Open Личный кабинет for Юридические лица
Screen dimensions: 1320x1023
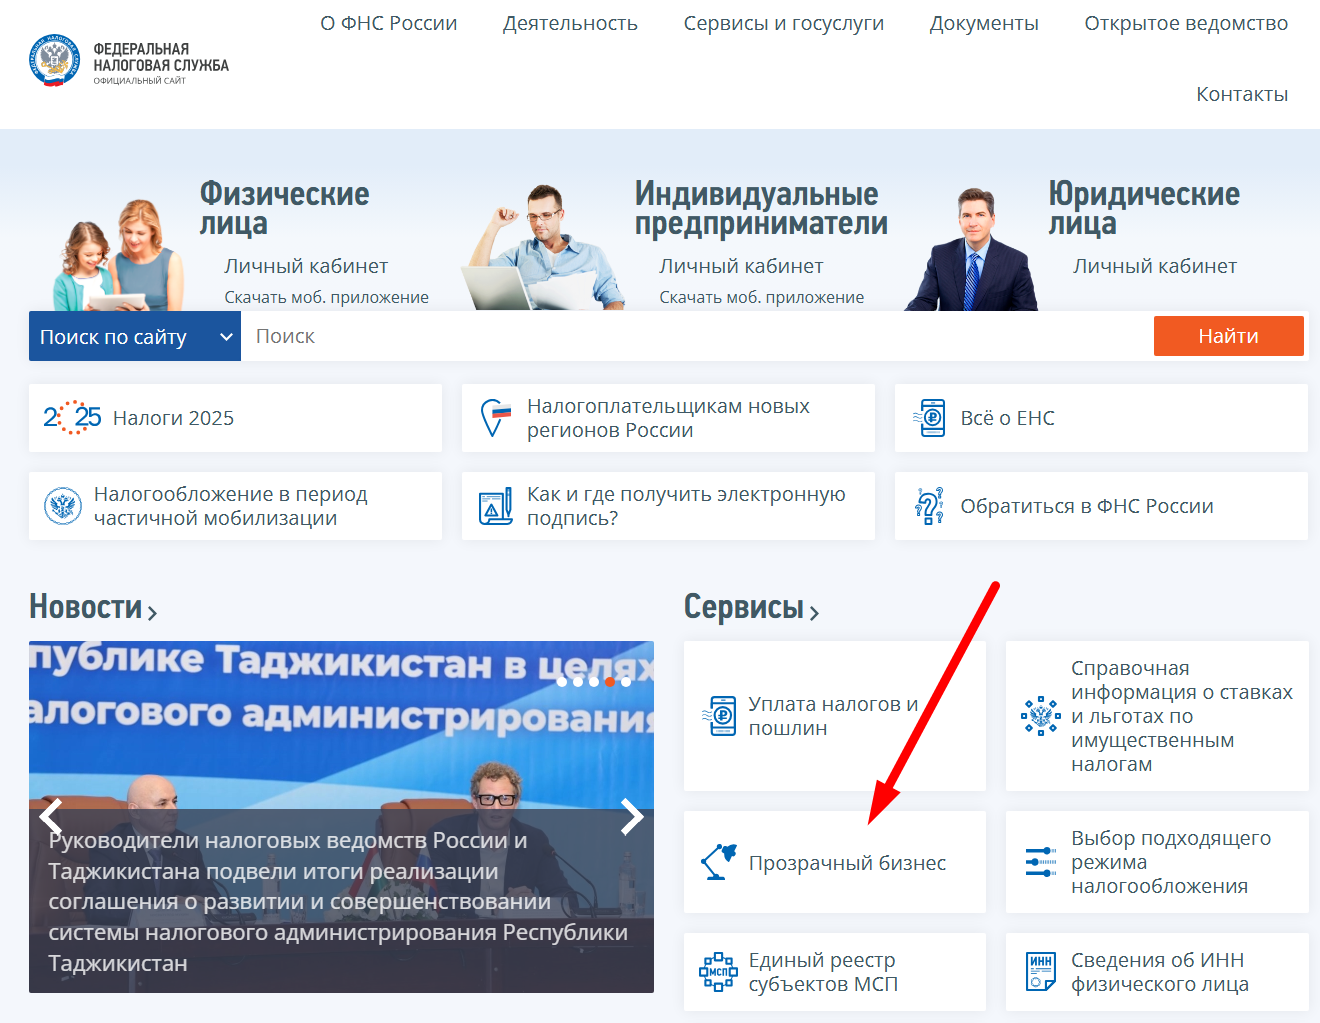coord(1154,266)
